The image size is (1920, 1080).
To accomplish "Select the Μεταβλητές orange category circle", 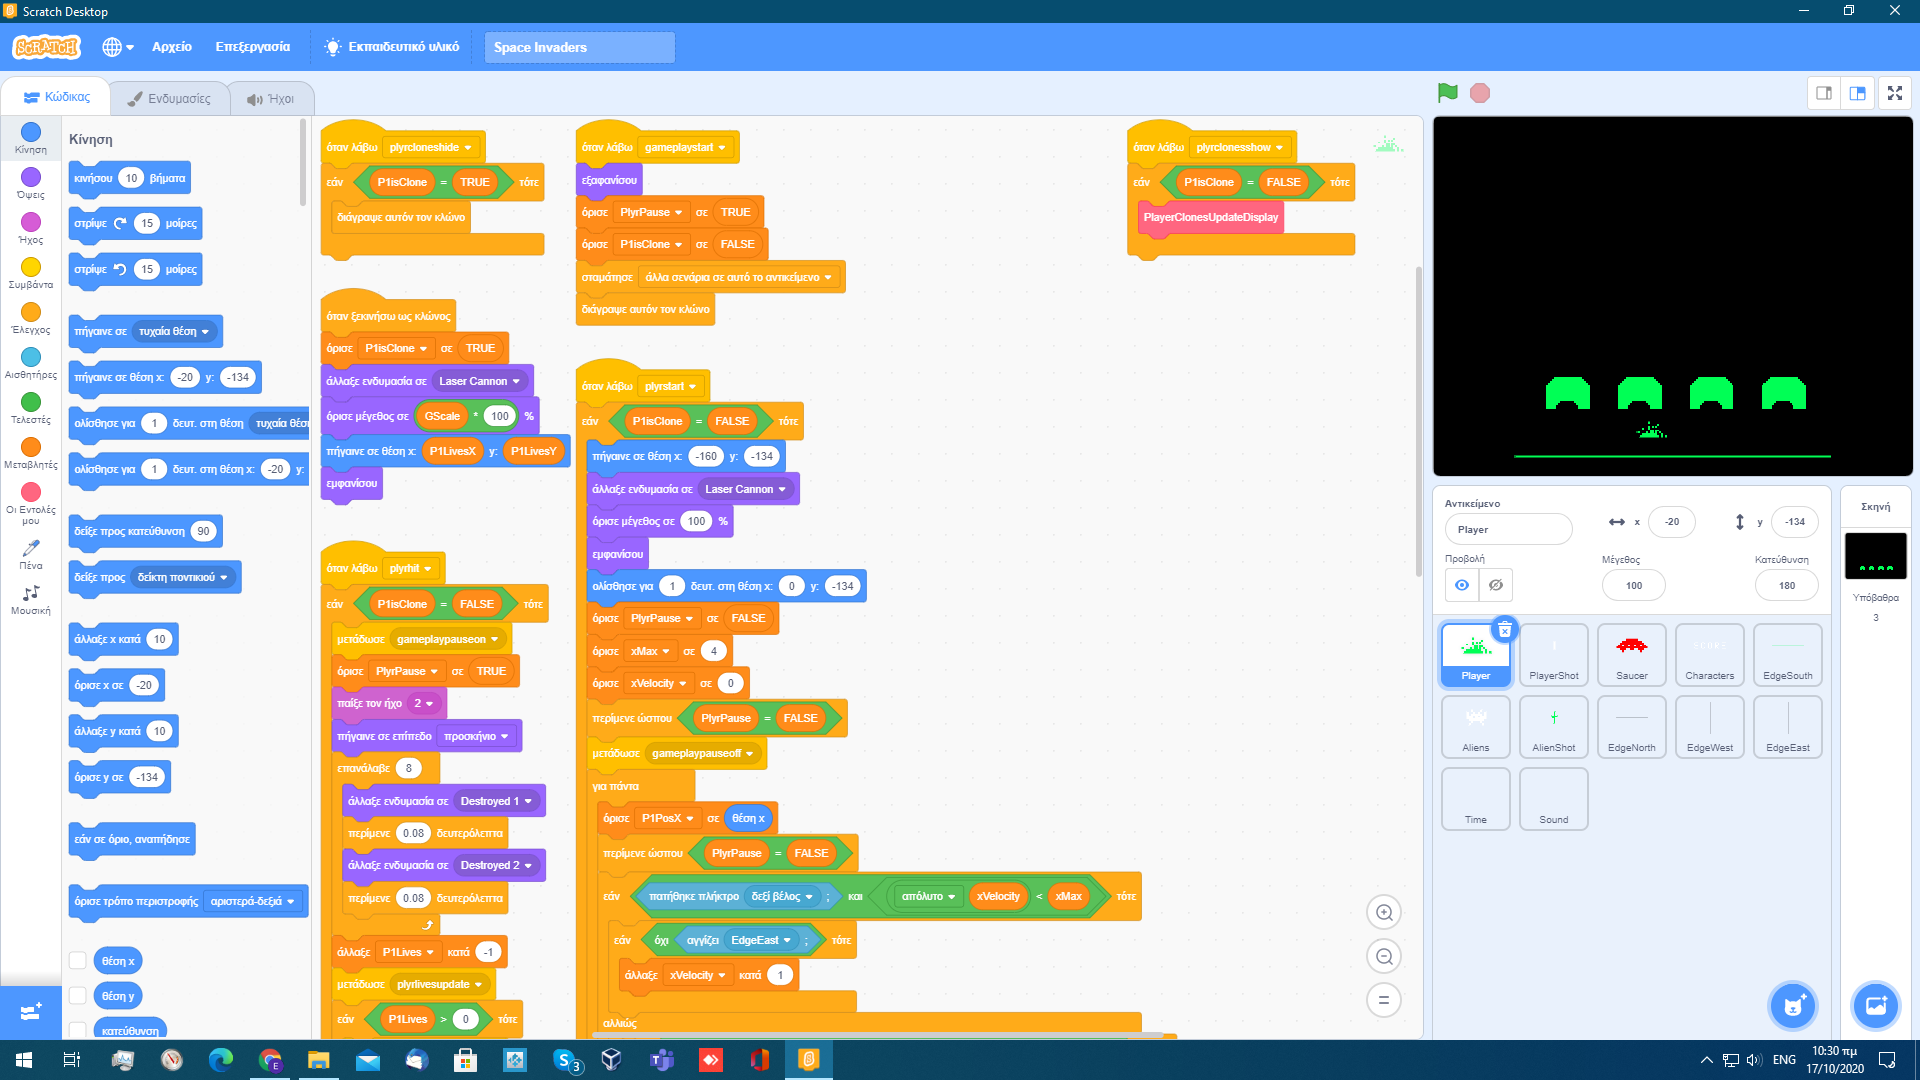I will (x=31, y=447).
